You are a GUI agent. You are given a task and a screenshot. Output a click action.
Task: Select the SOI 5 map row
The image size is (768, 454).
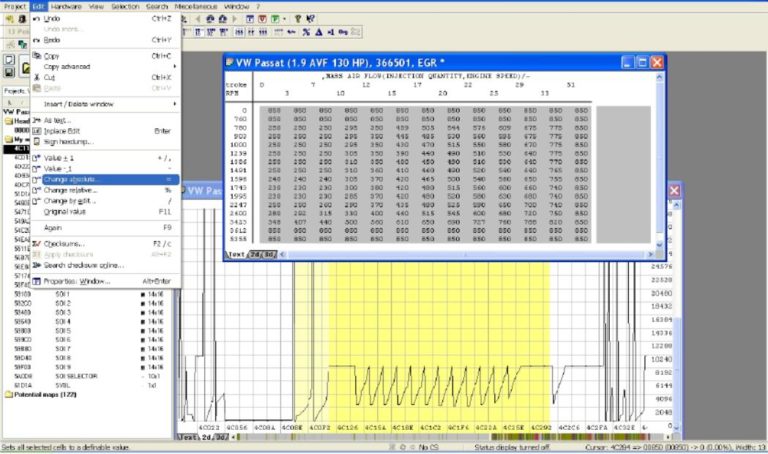[x=88, y=331]
